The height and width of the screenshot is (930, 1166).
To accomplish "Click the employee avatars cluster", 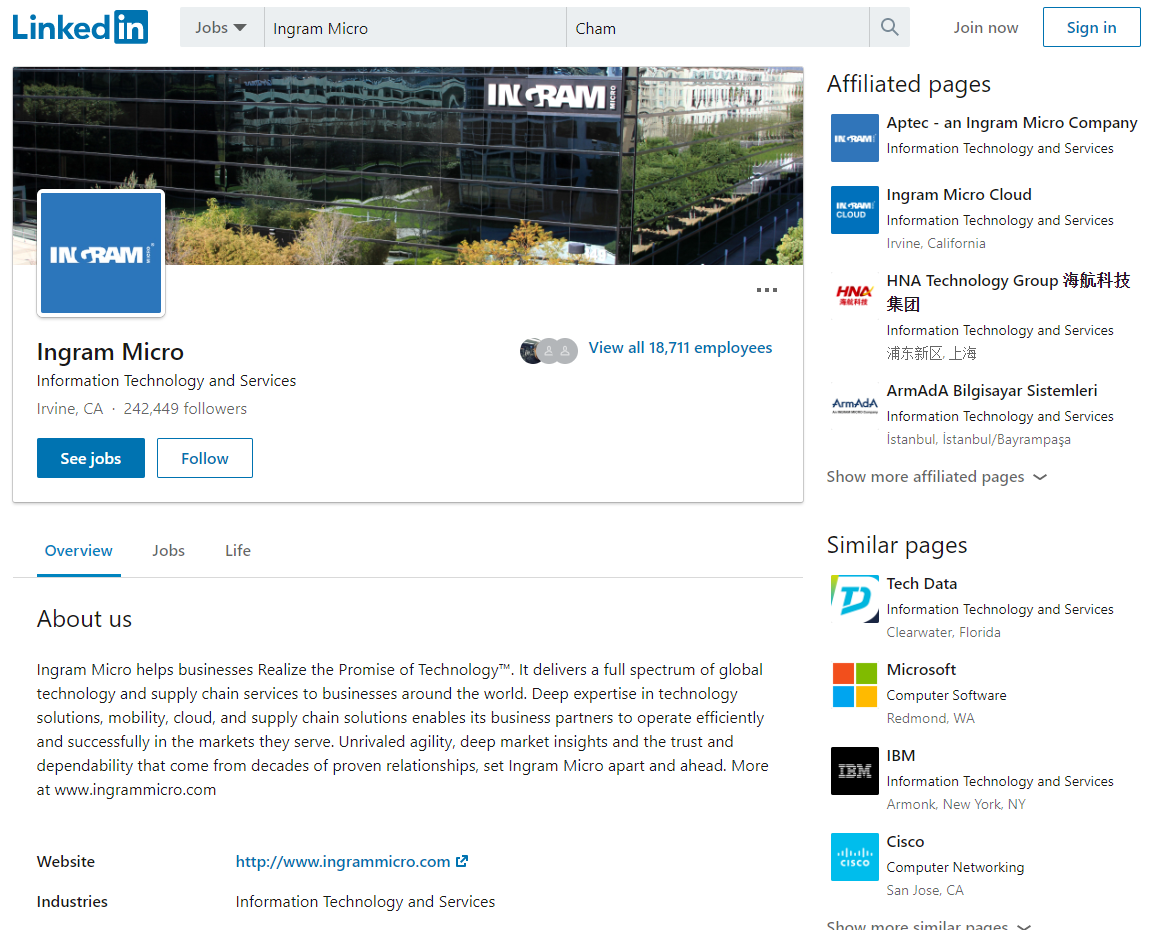I will 549,350.
